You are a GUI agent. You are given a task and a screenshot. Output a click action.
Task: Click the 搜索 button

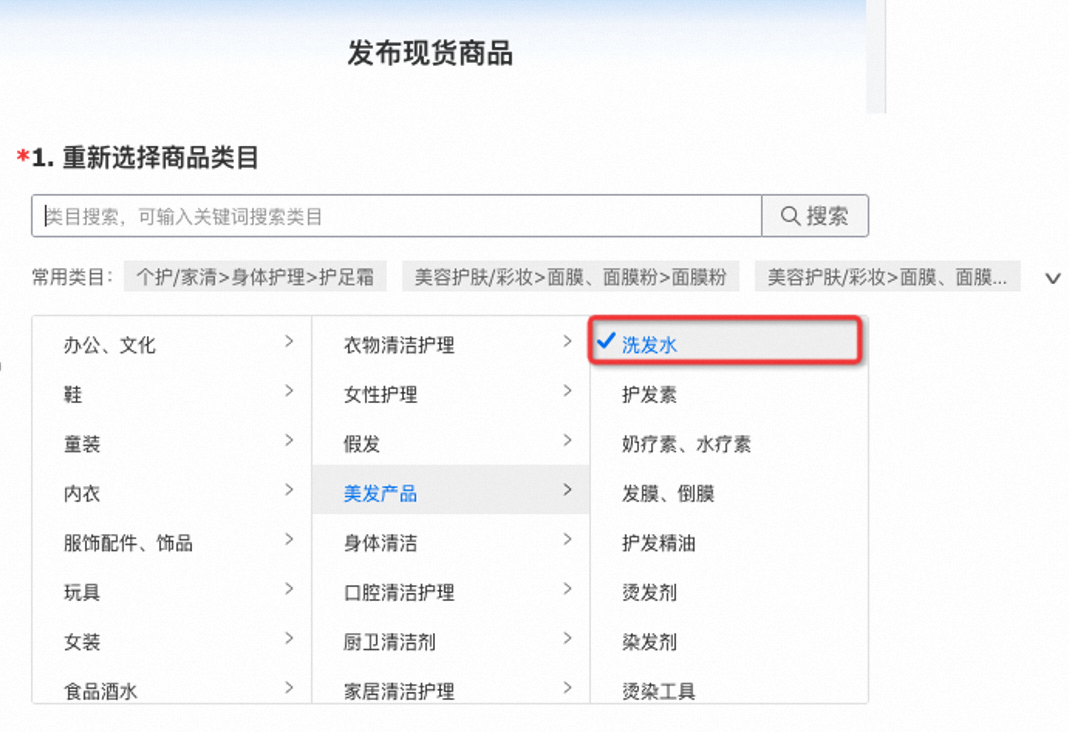[815, 216]
